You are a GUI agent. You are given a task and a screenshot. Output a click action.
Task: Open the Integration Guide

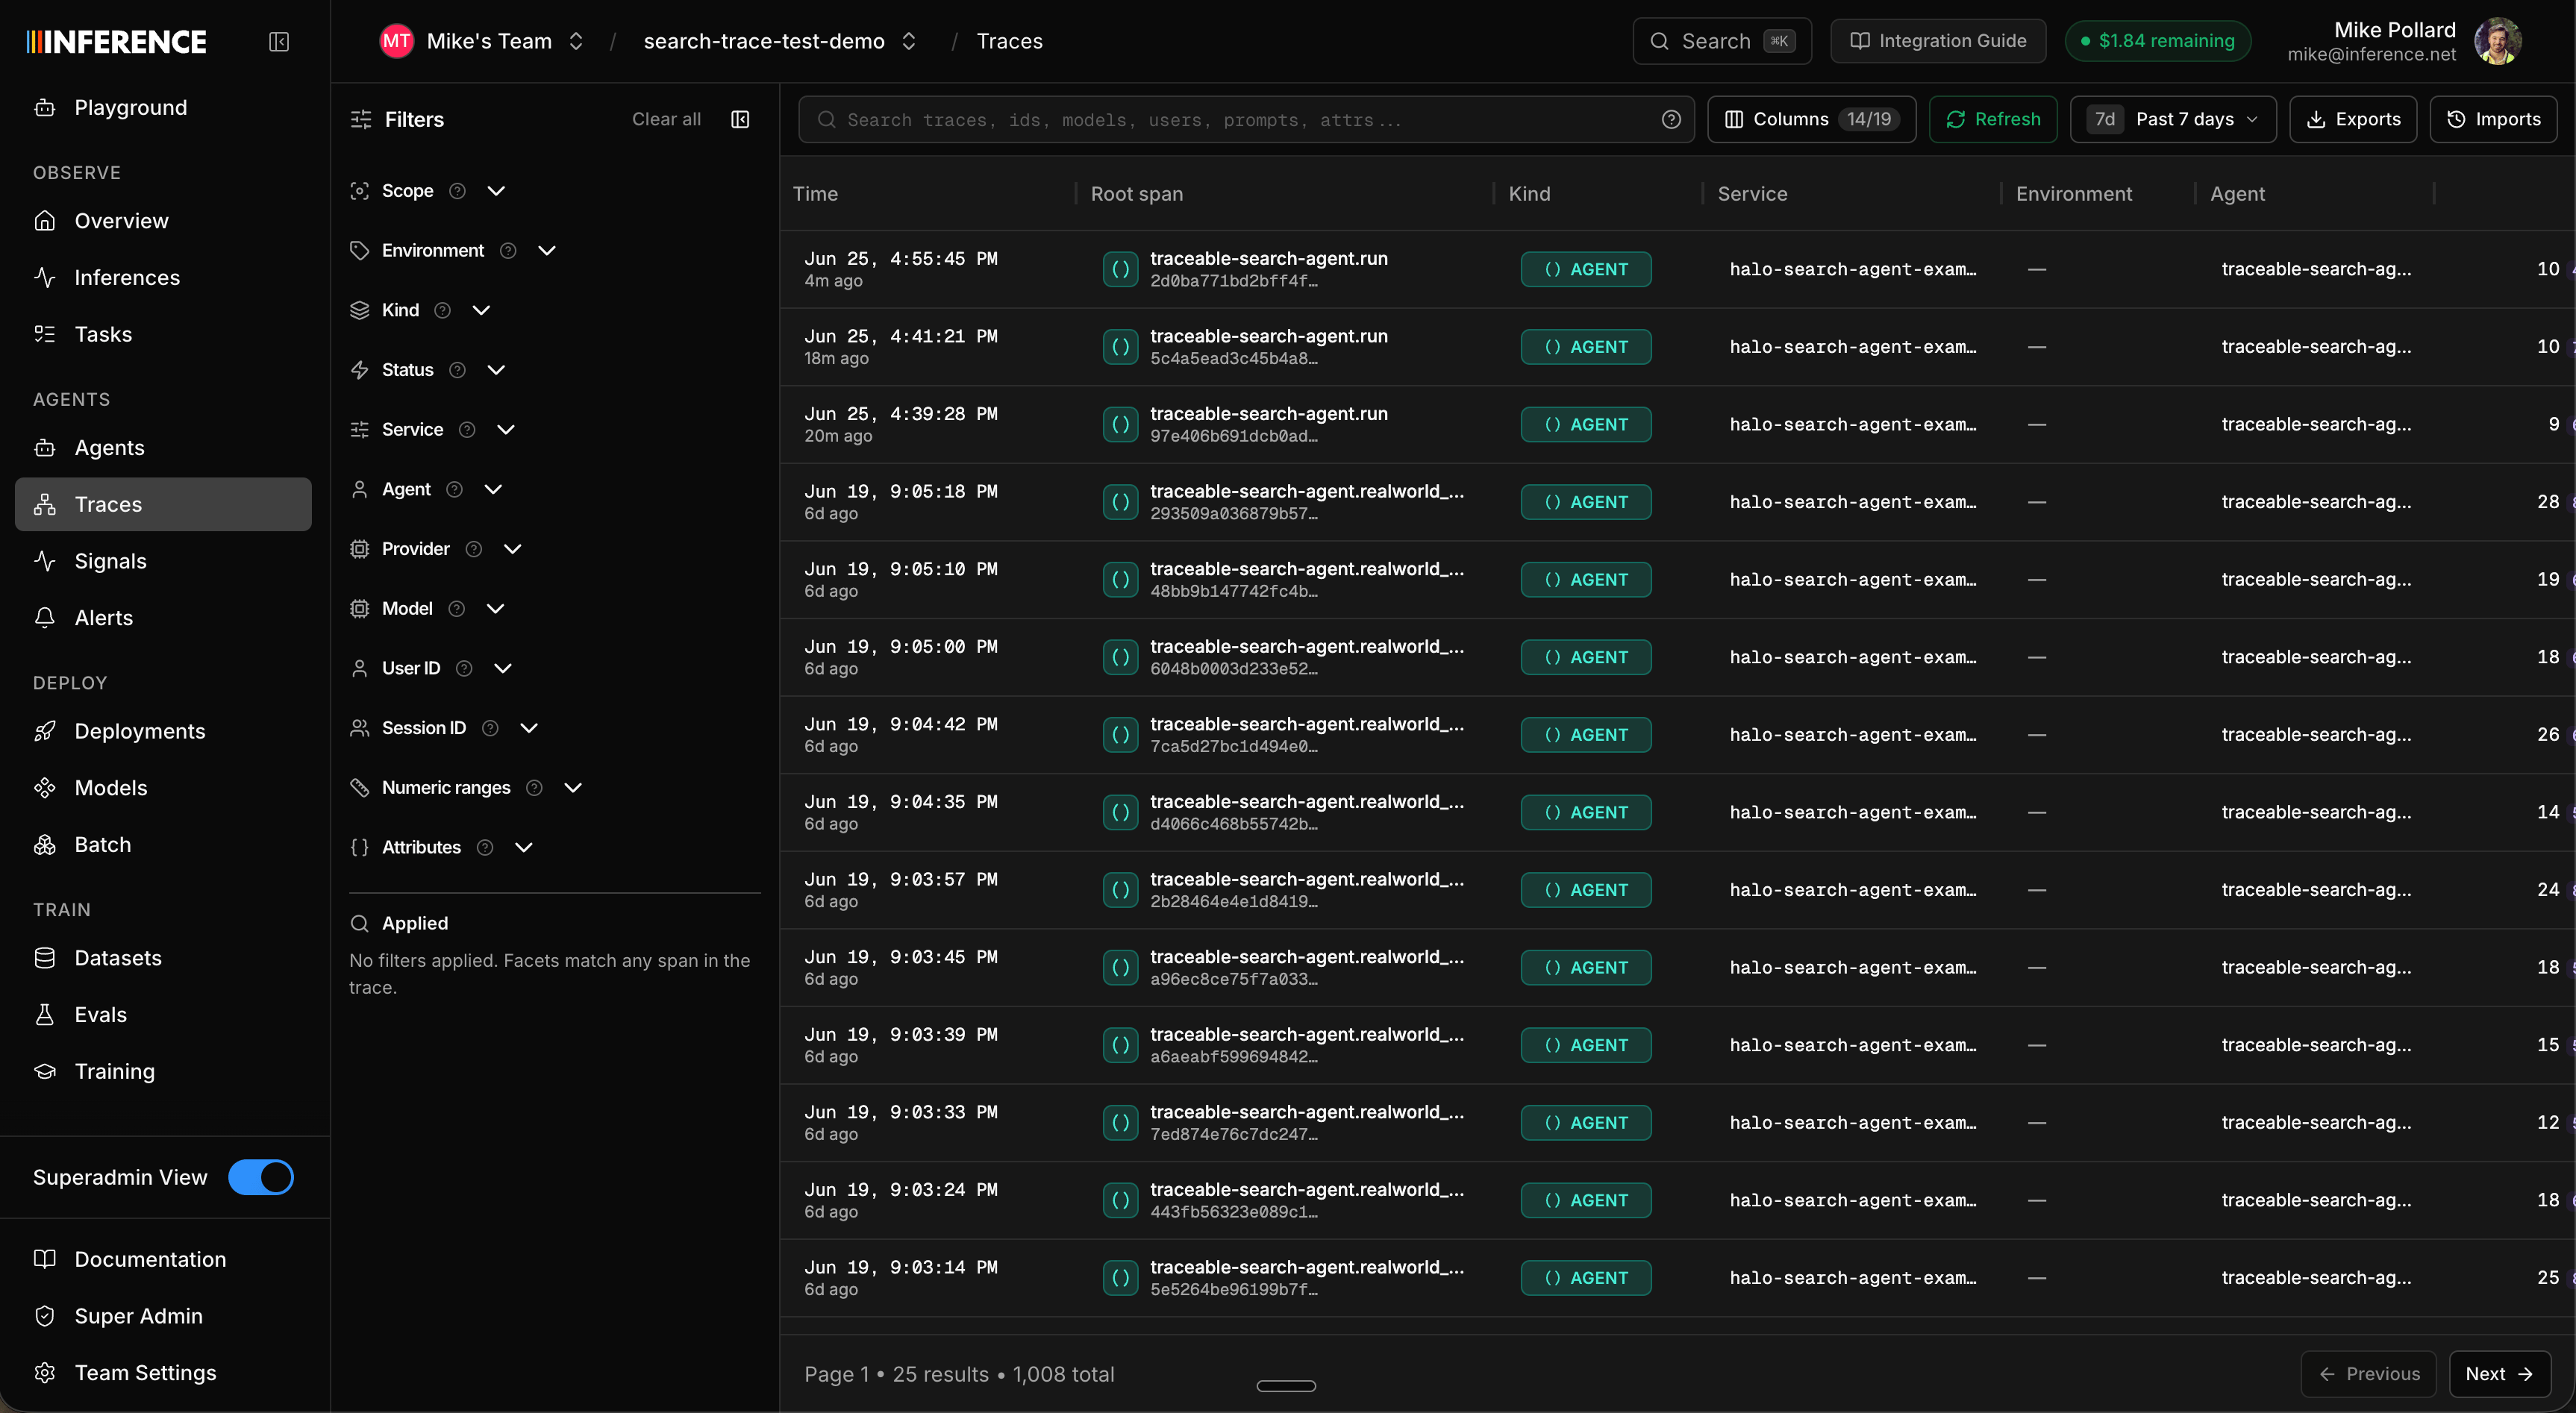pyautogui.click(x=1937, y=41)
